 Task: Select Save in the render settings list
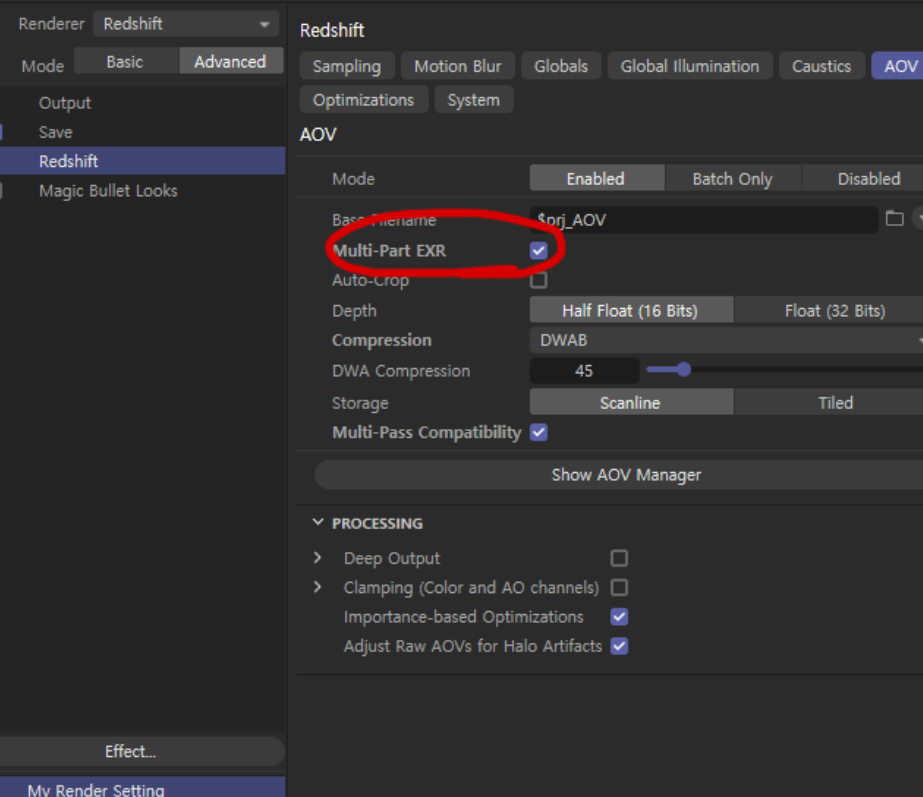point(55,132)
